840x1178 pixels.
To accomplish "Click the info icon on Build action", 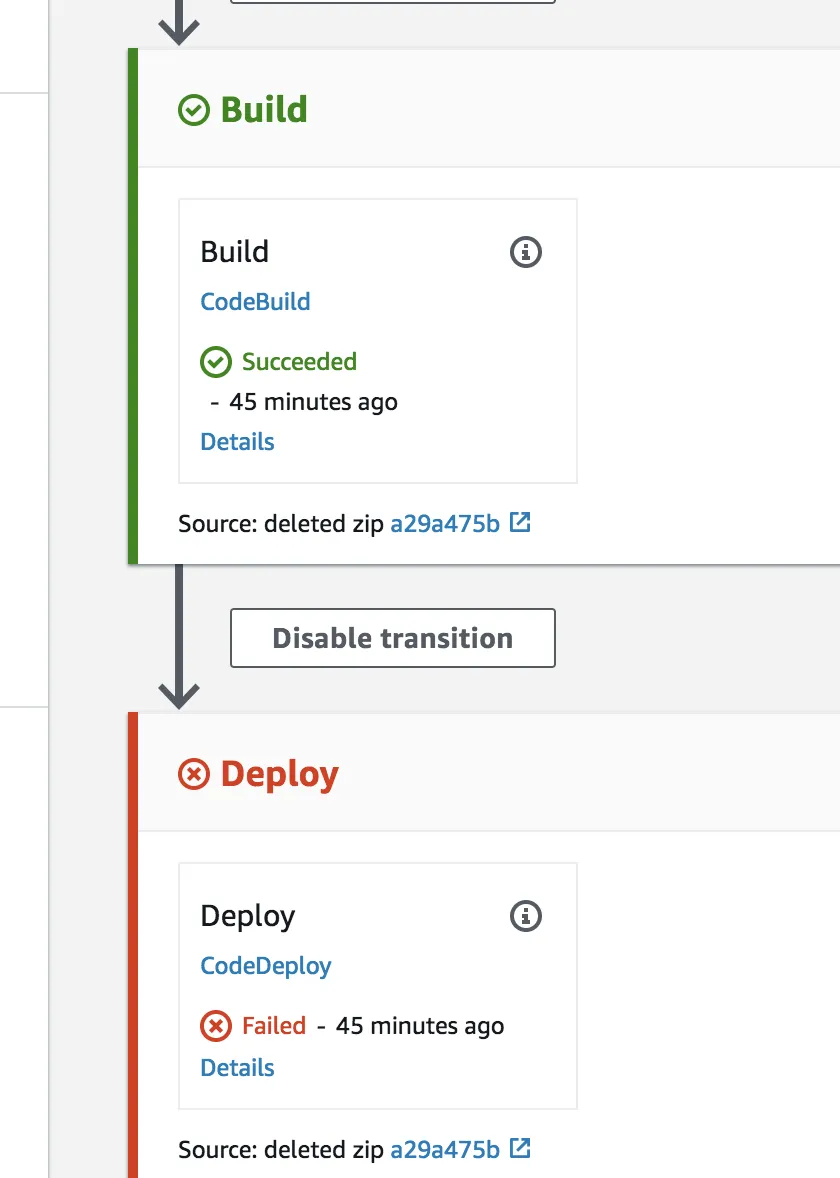I will click(526, 252).
